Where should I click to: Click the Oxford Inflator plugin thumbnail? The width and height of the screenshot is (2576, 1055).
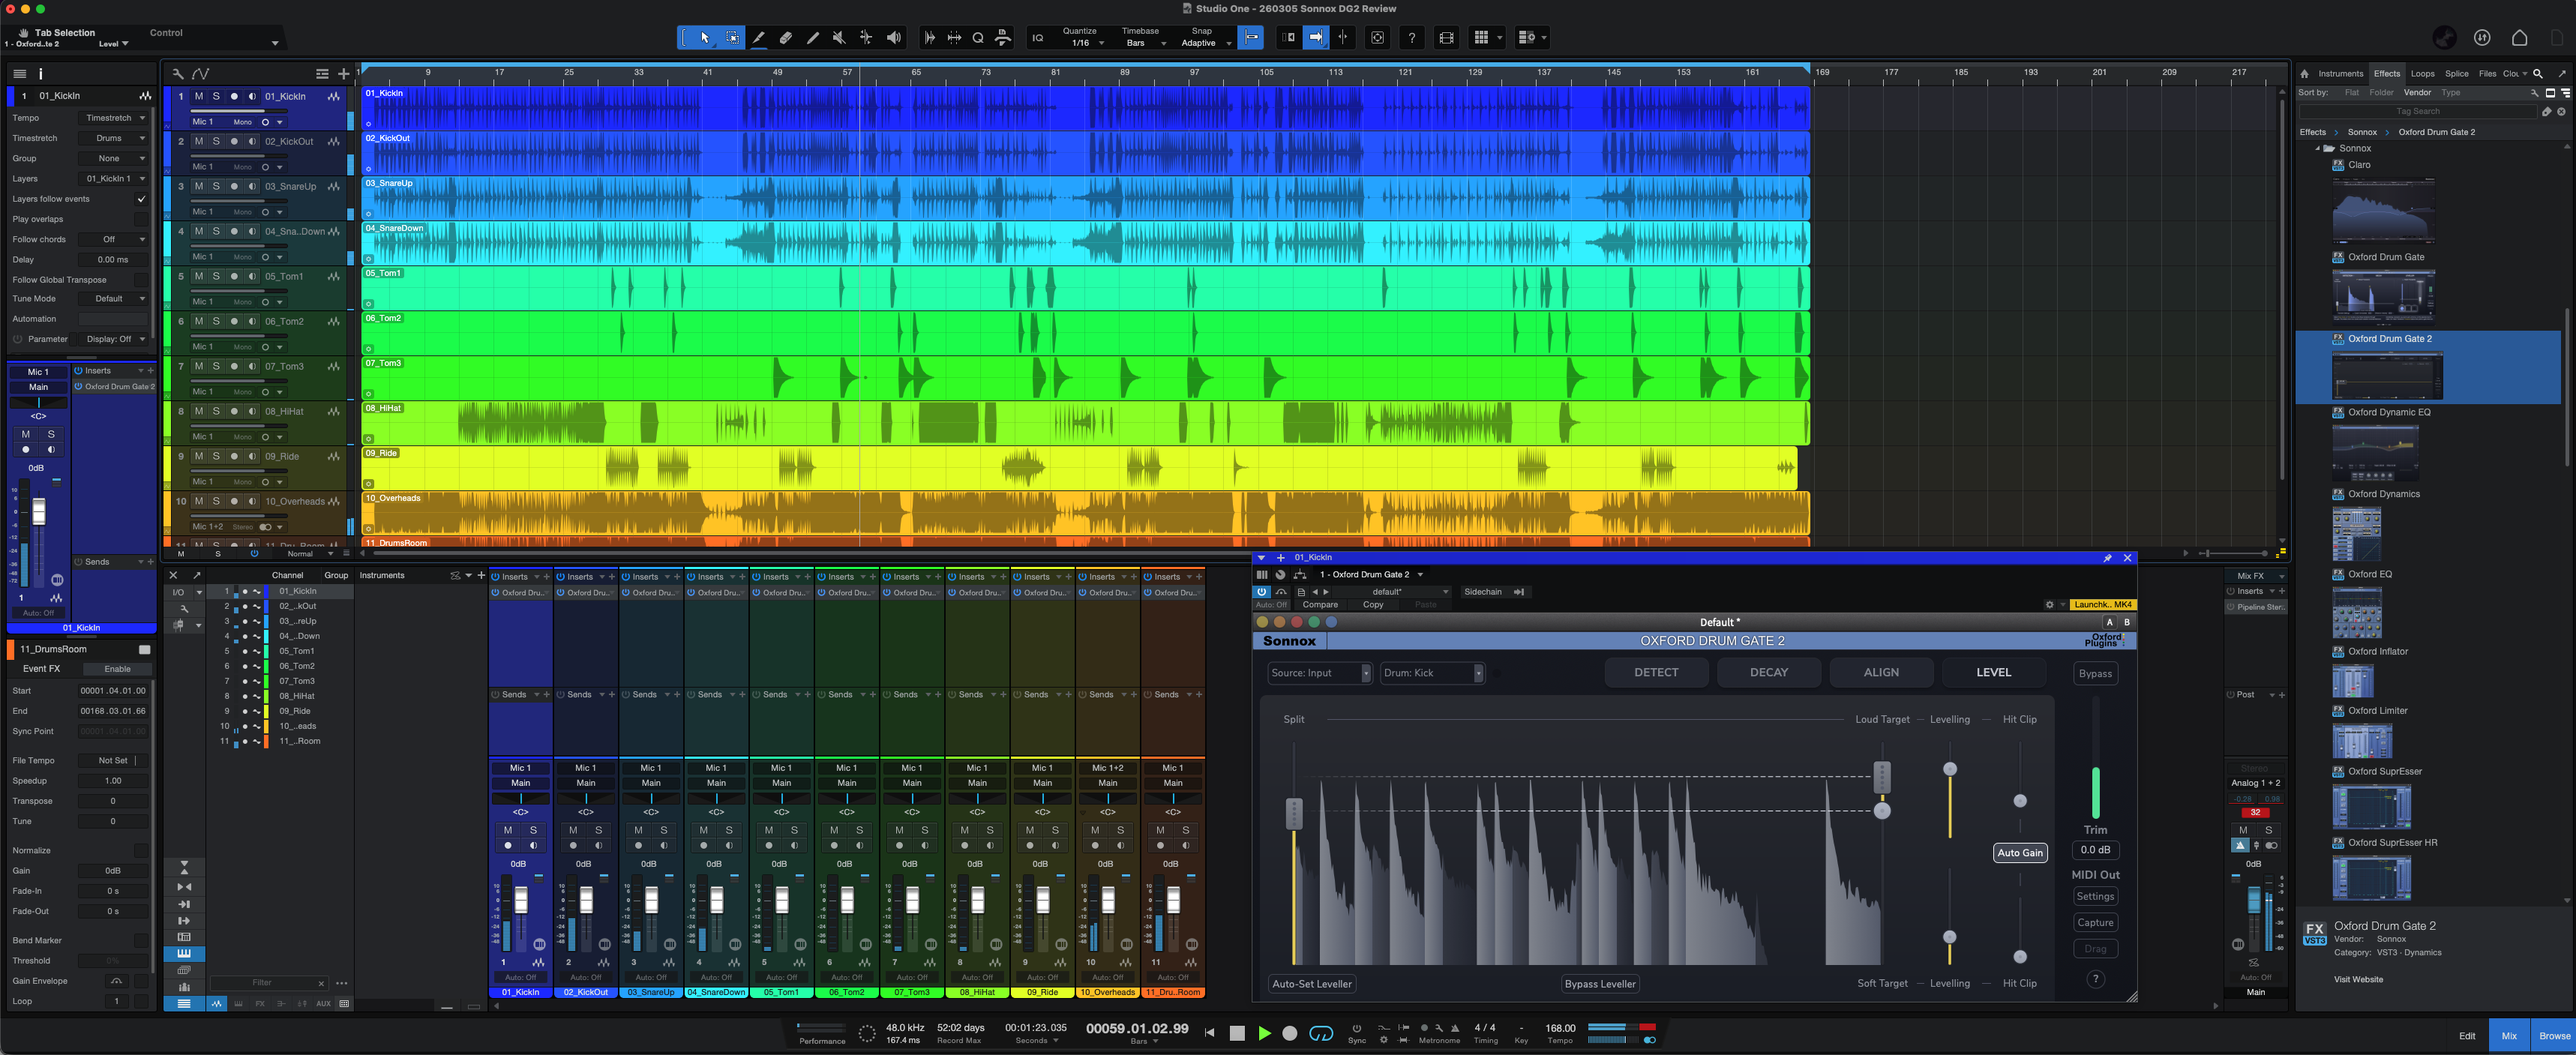[2352, 680]
